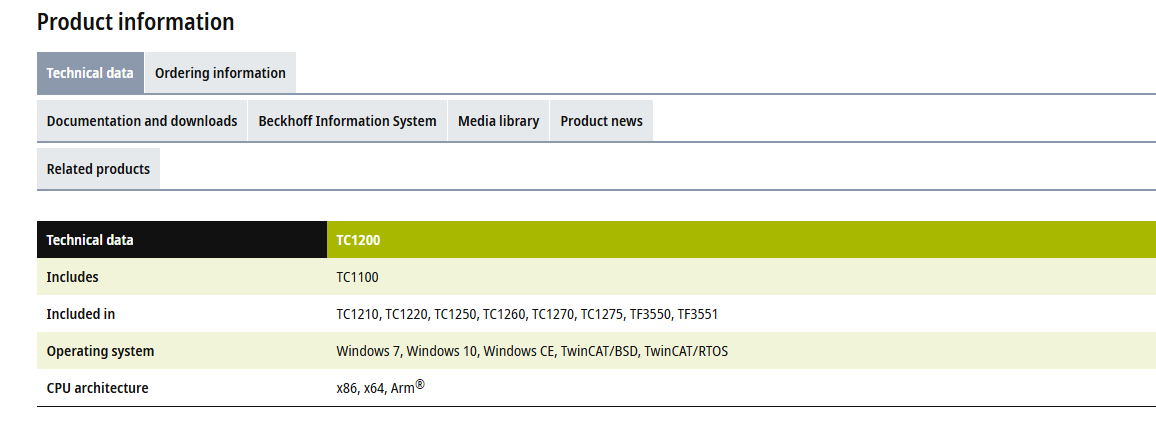Click the Product information heading
Screen dimensions: 1156x428
click(x=136, y=22)
